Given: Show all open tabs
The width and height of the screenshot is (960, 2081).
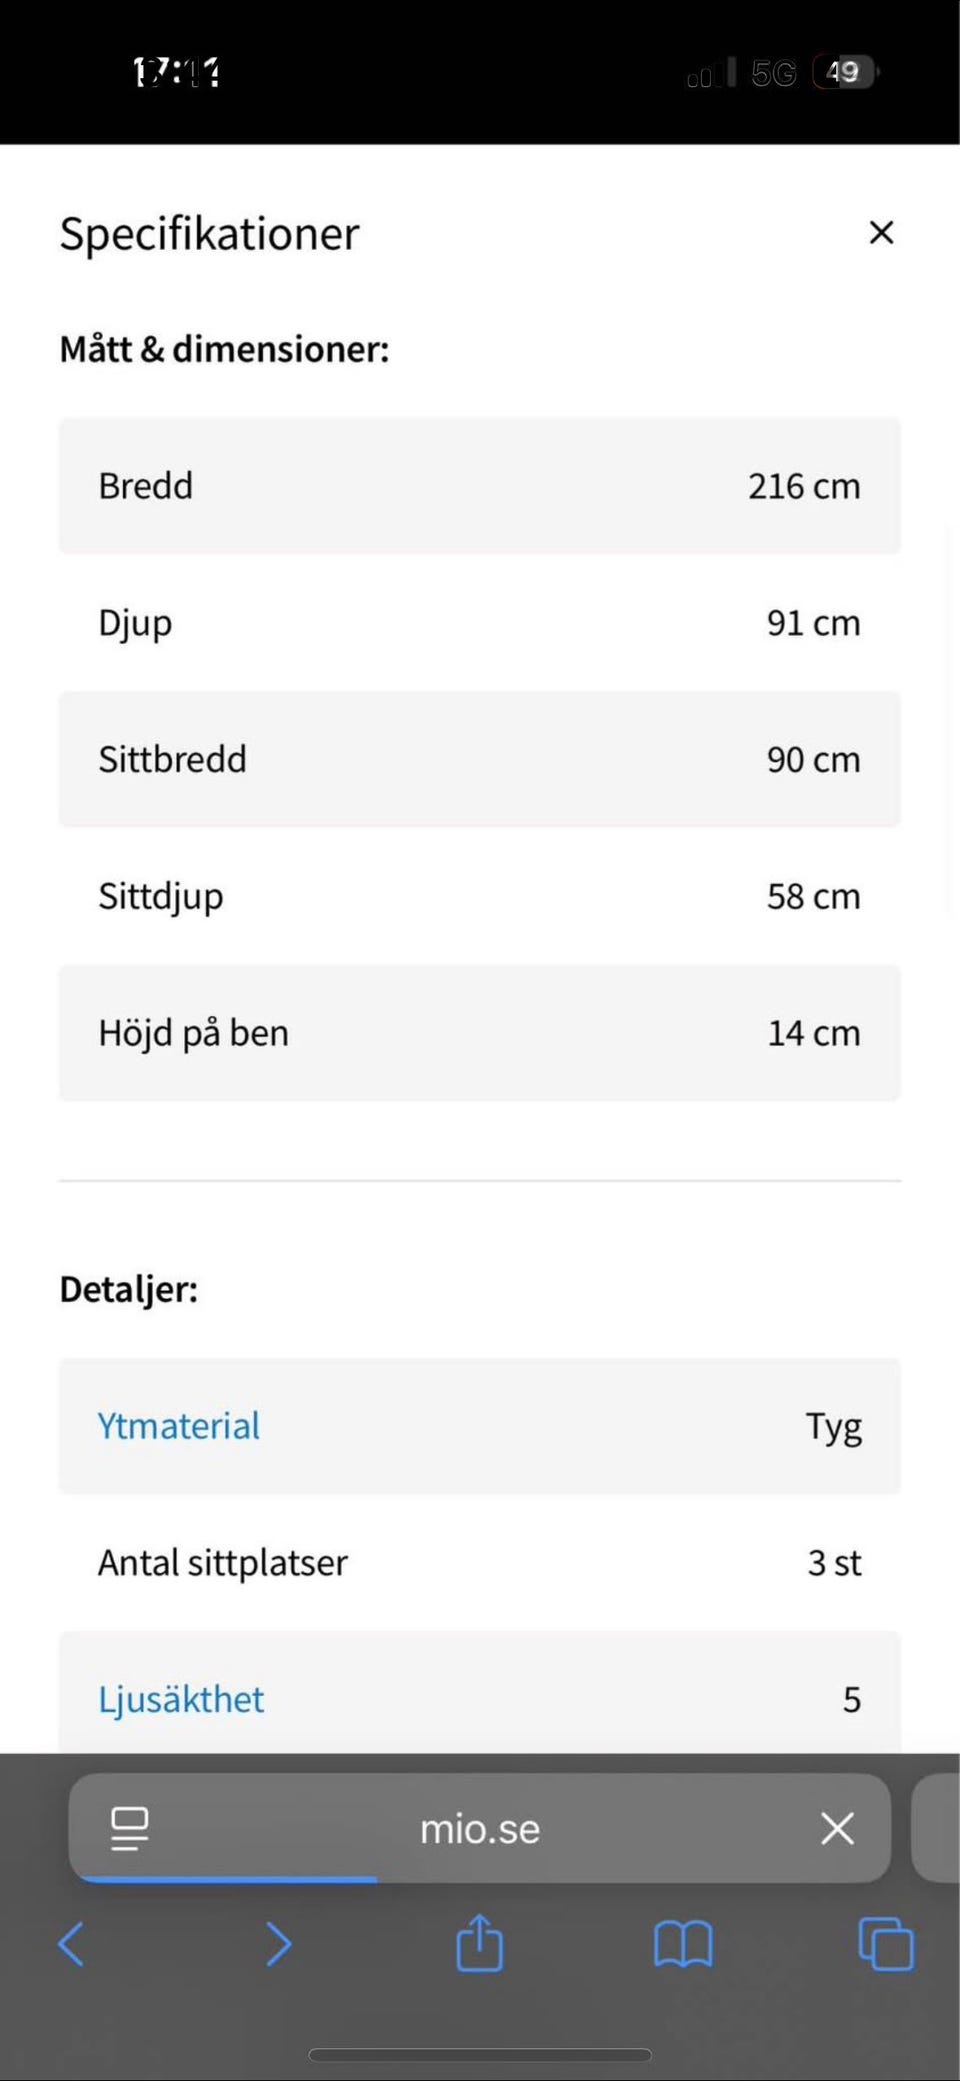Looking at the screenshot, I should (886, 1944).
